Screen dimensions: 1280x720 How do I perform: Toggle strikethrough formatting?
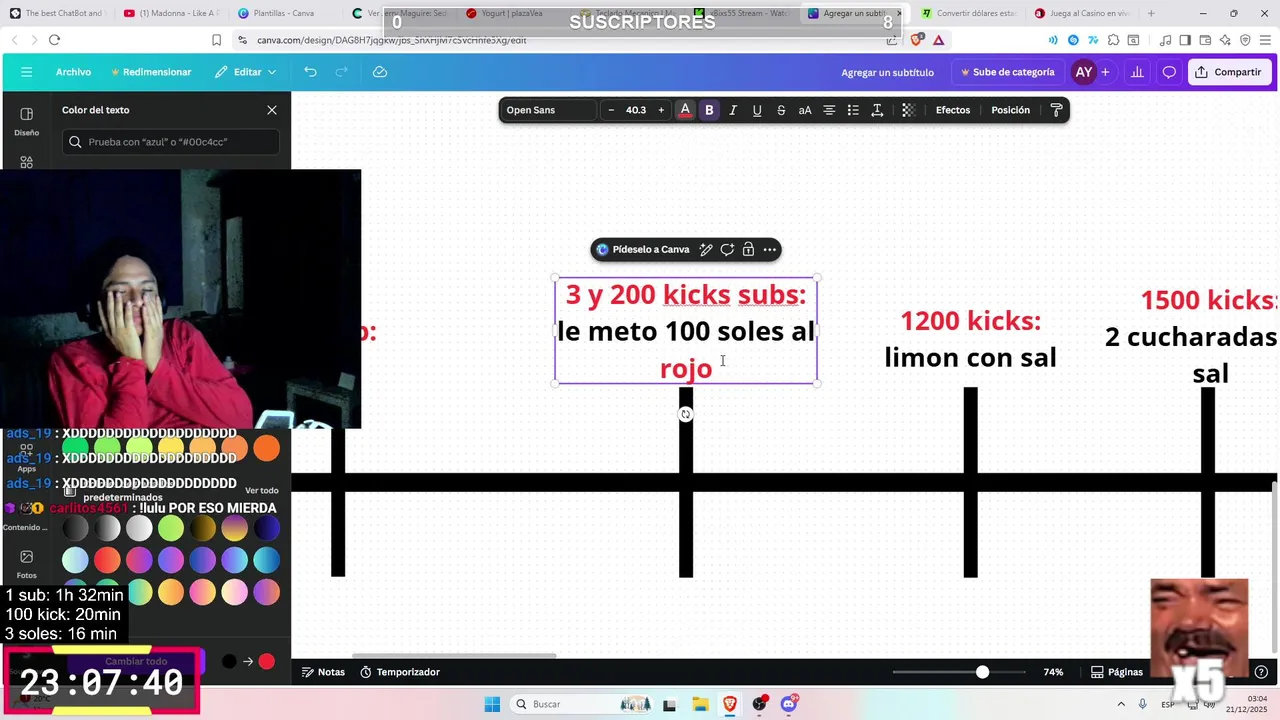click(781, 110)
